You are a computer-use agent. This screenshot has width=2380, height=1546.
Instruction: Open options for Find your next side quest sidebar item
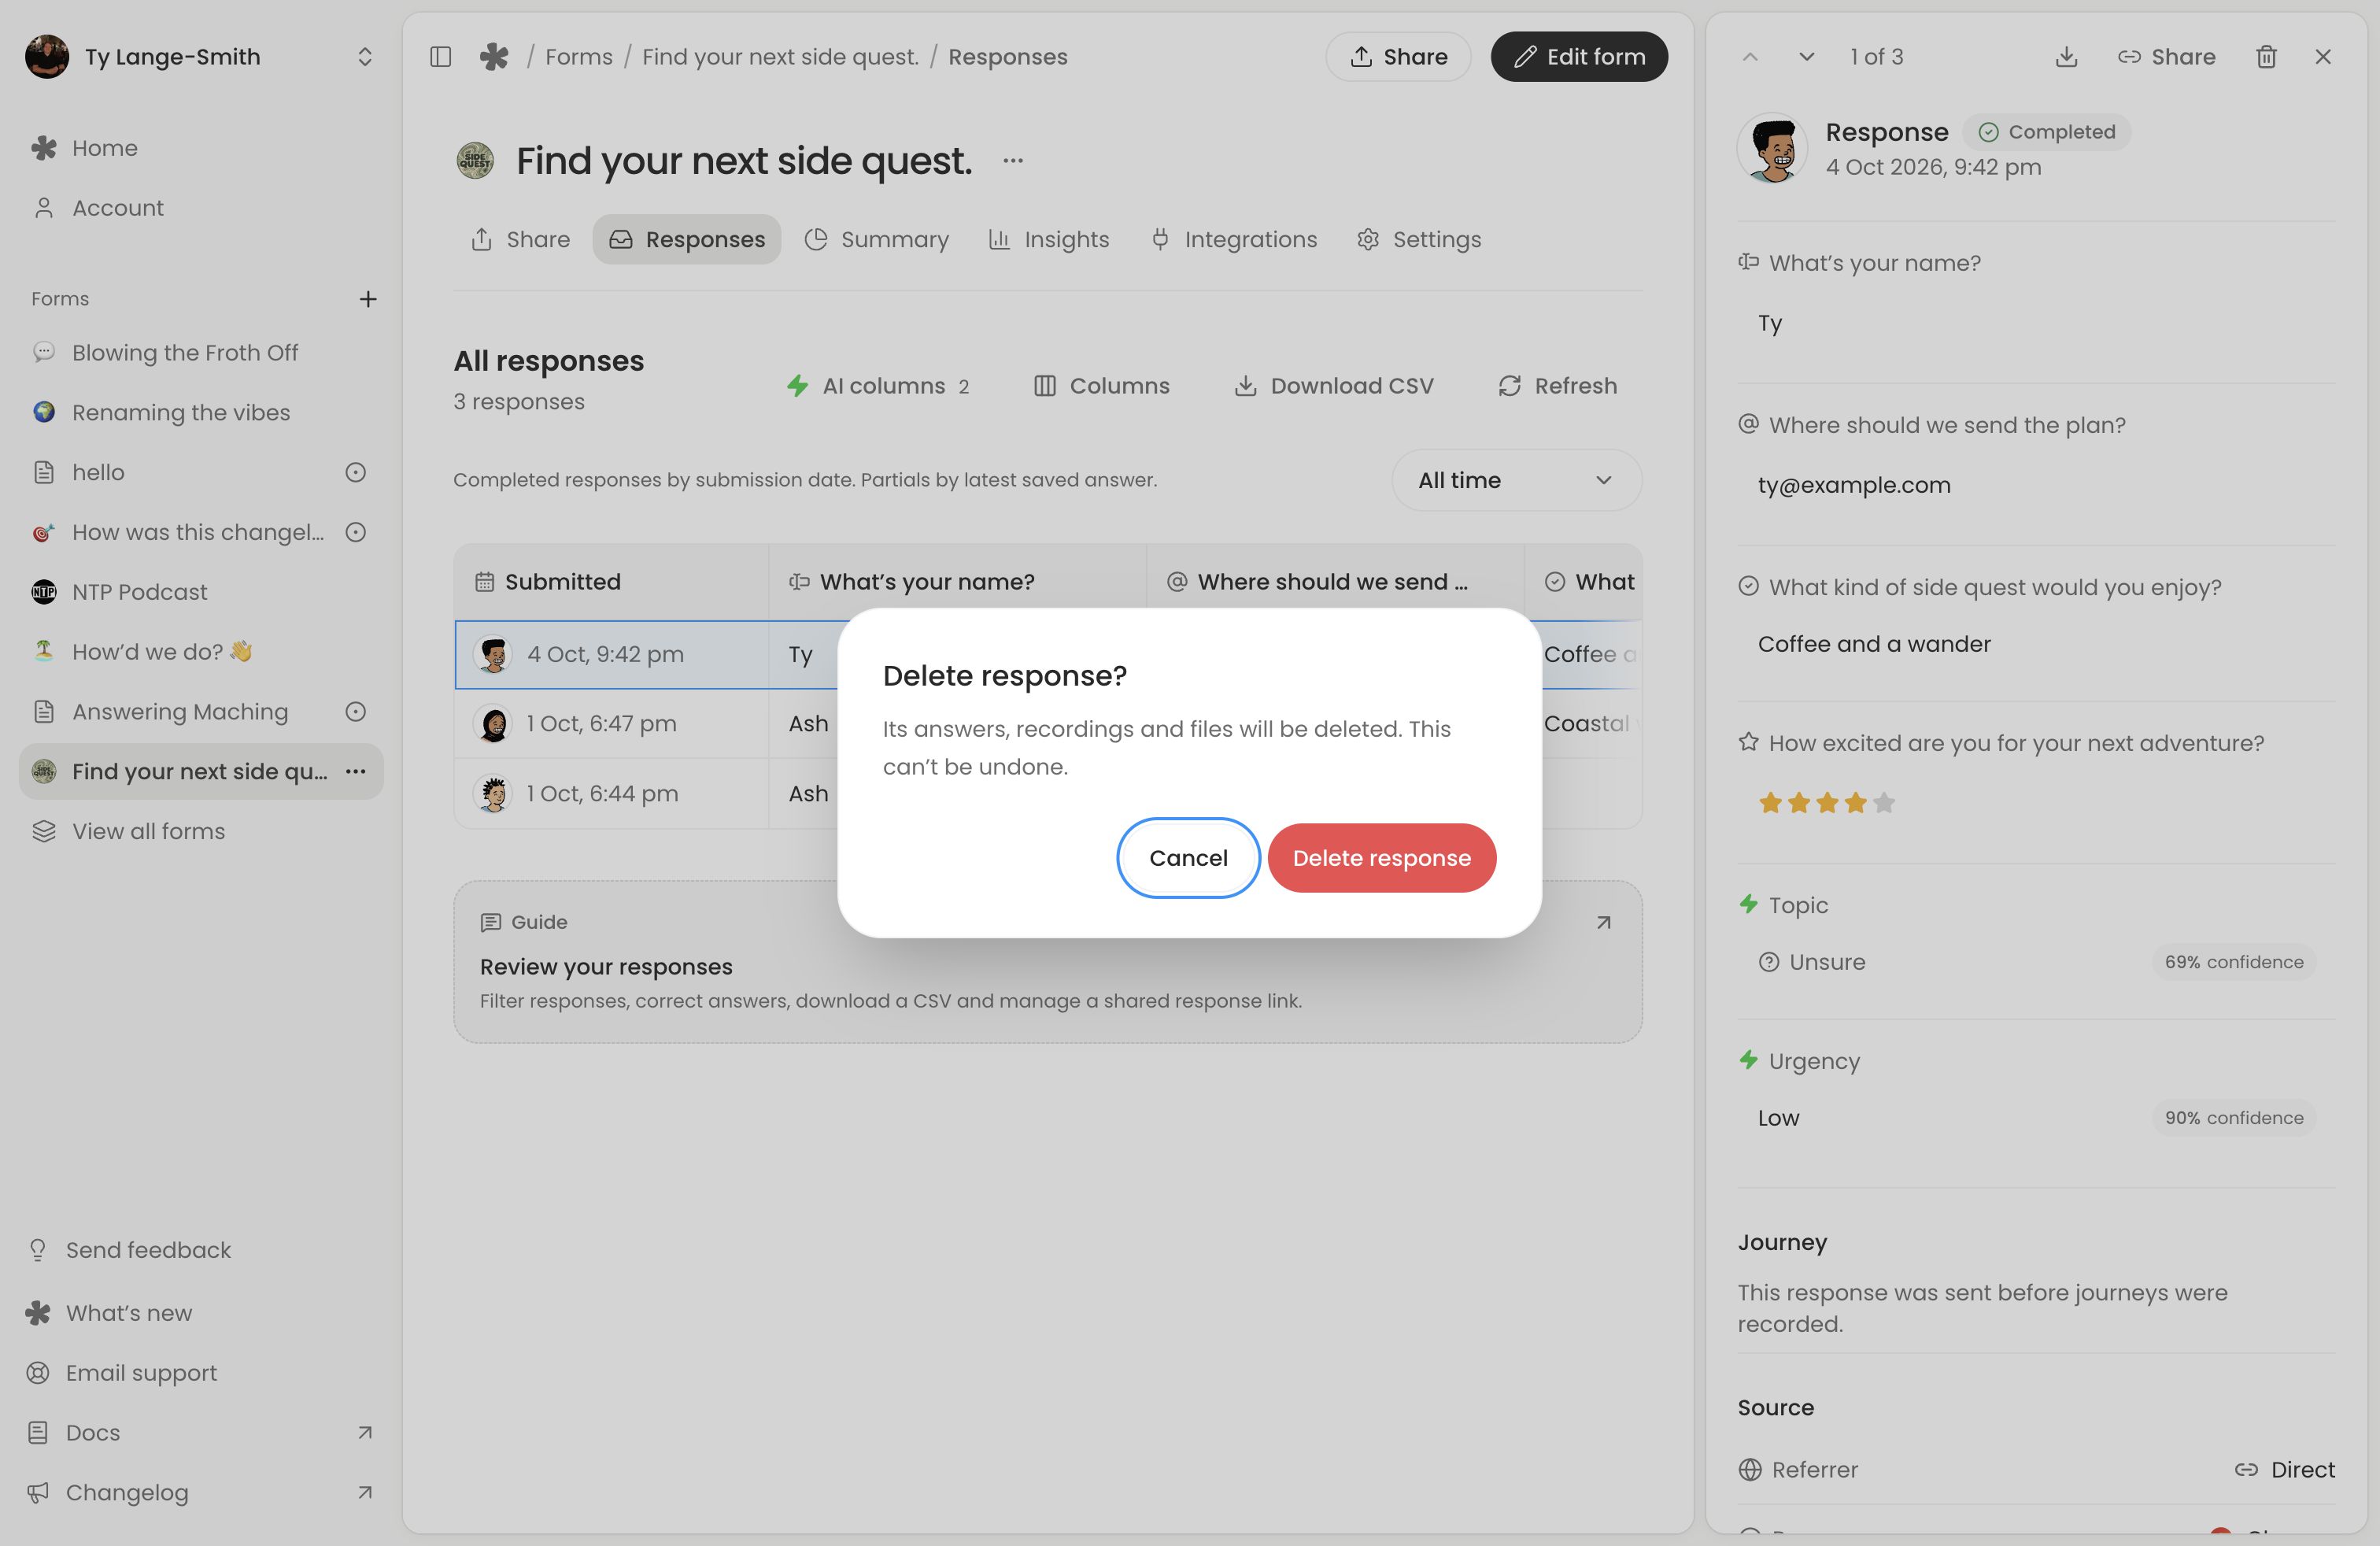[356, 771]
